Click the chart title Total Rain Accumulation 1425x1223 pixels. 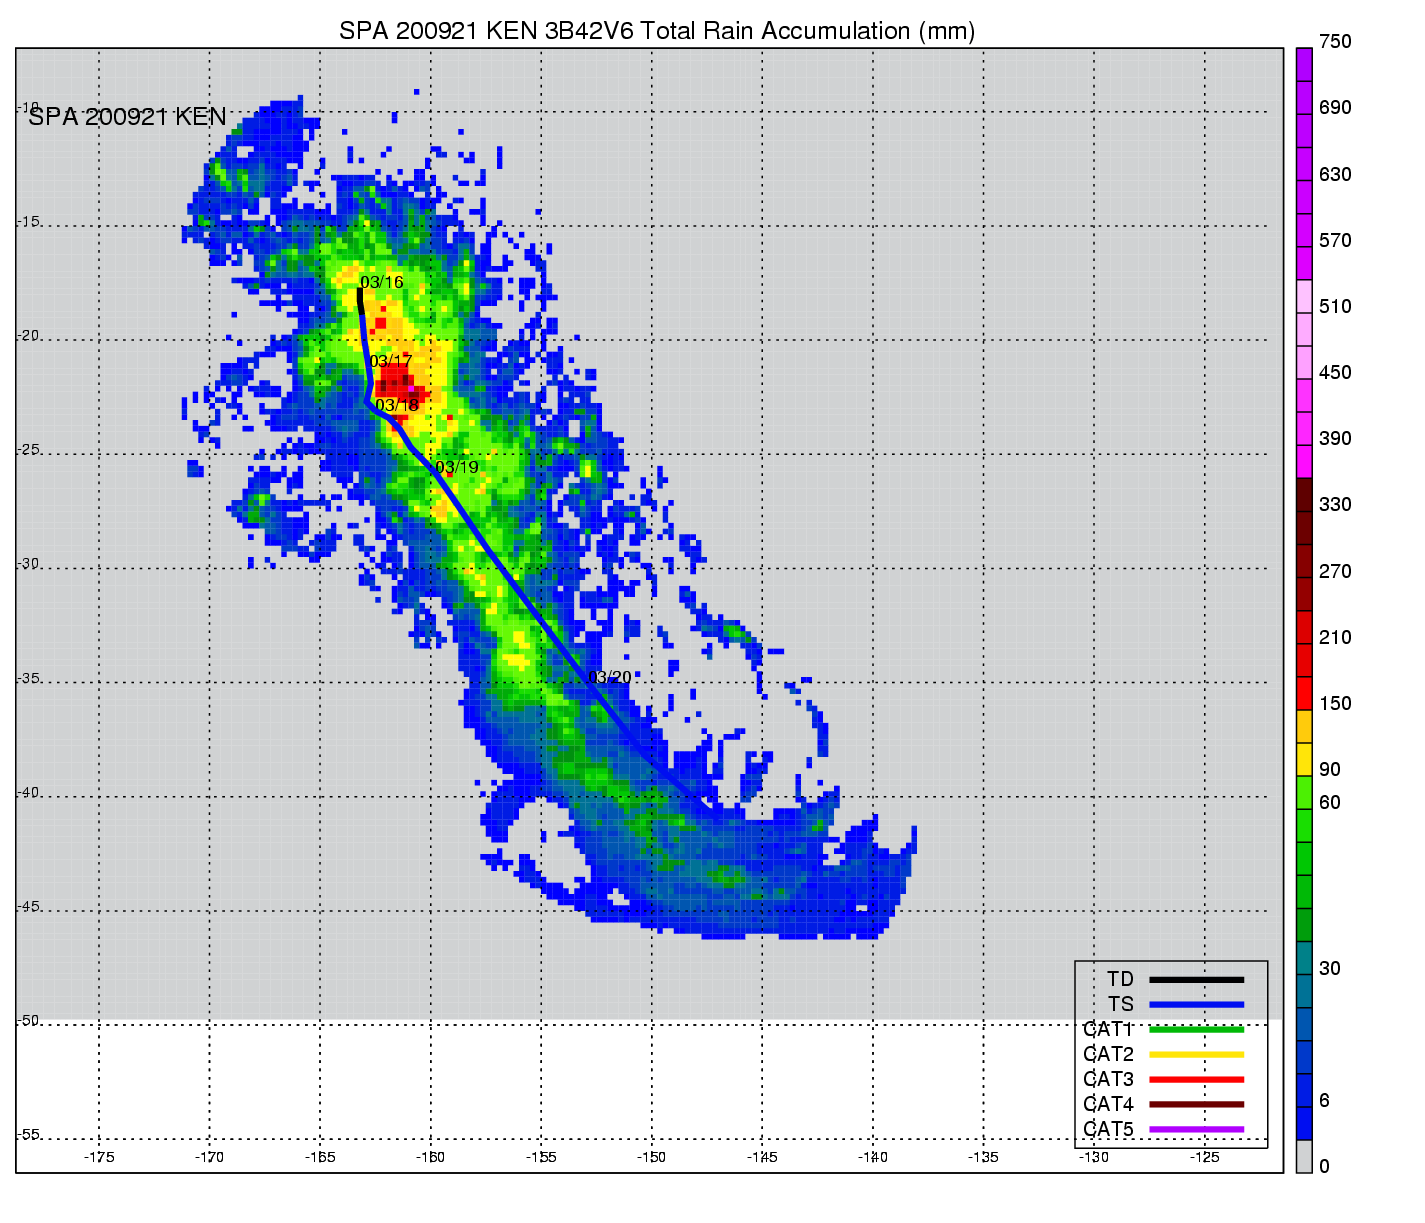[x=657, y=31]
